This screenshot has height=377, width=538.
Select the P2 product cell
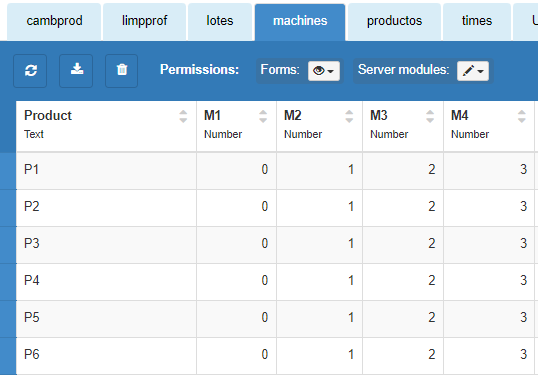pyautogui.click(x=106, y=207)
